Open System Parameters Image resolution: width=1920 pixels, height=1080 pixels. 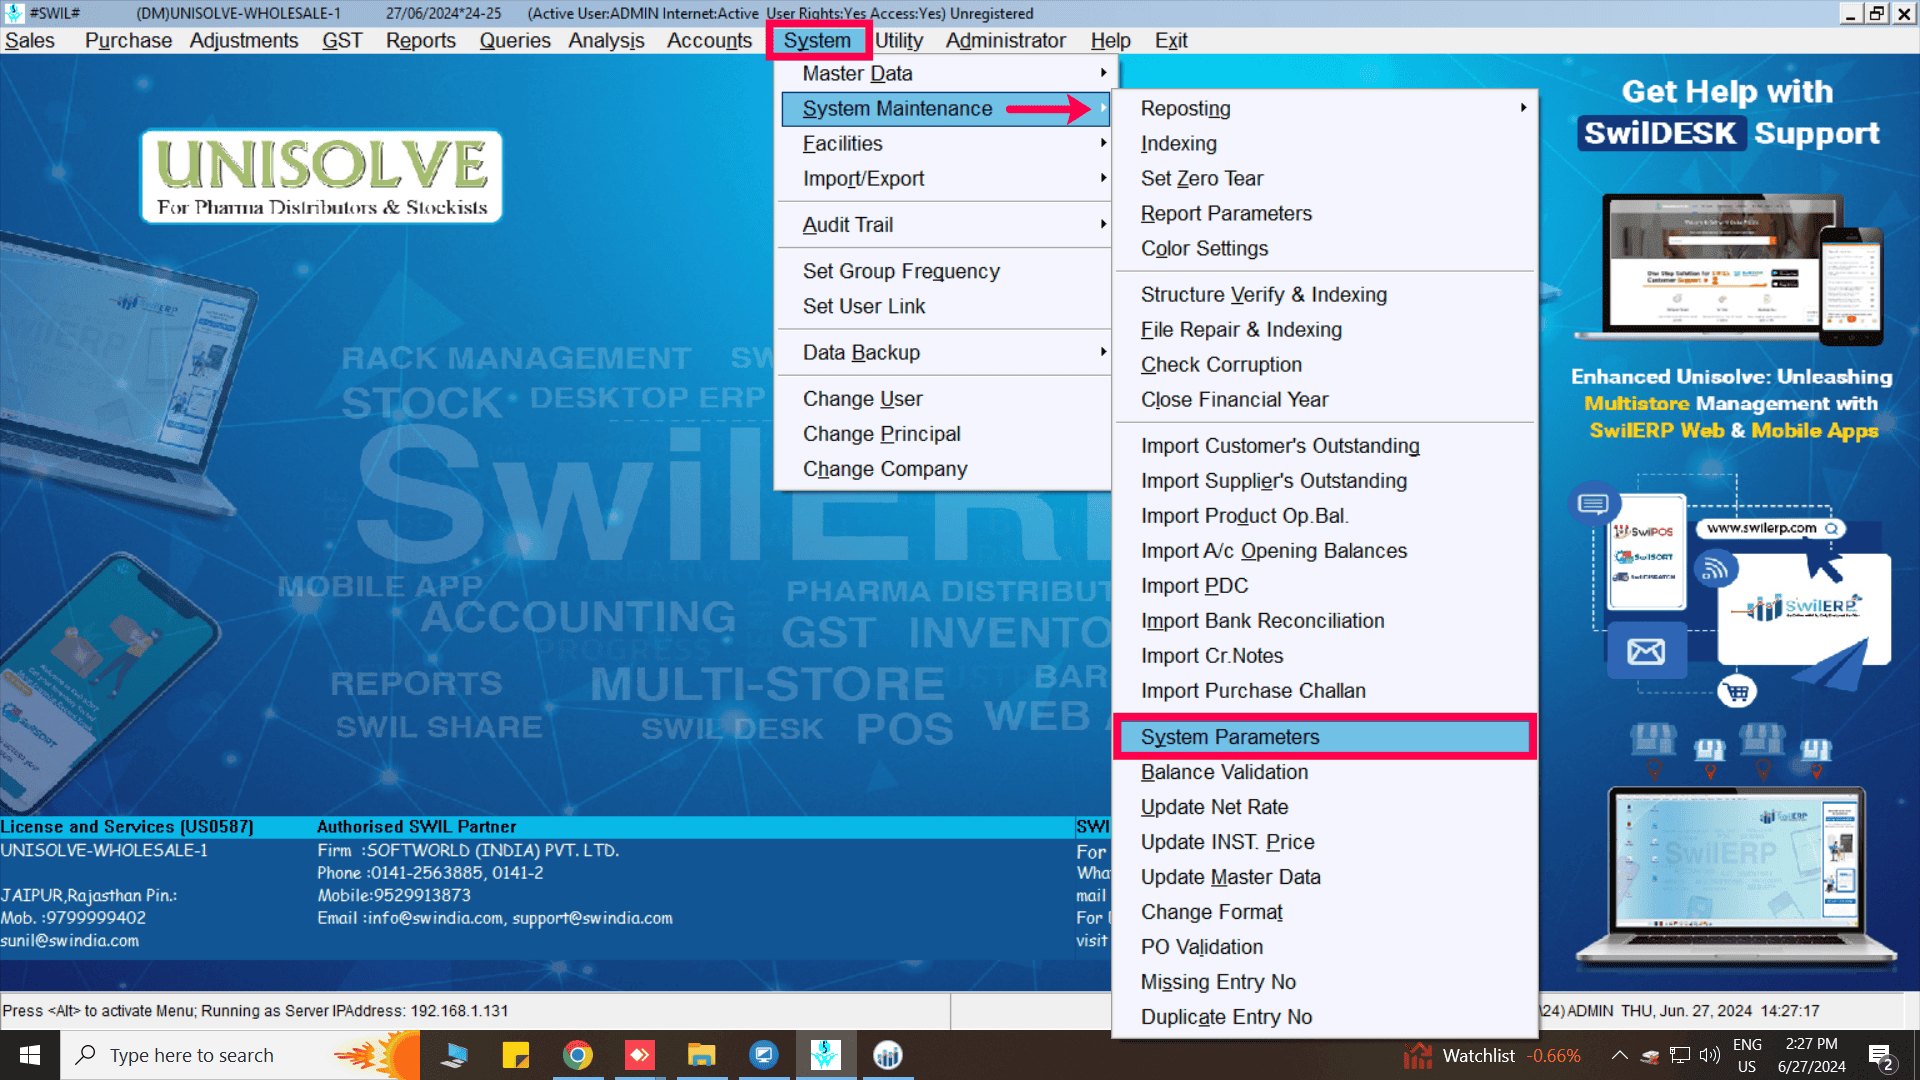coord(1325,737)
